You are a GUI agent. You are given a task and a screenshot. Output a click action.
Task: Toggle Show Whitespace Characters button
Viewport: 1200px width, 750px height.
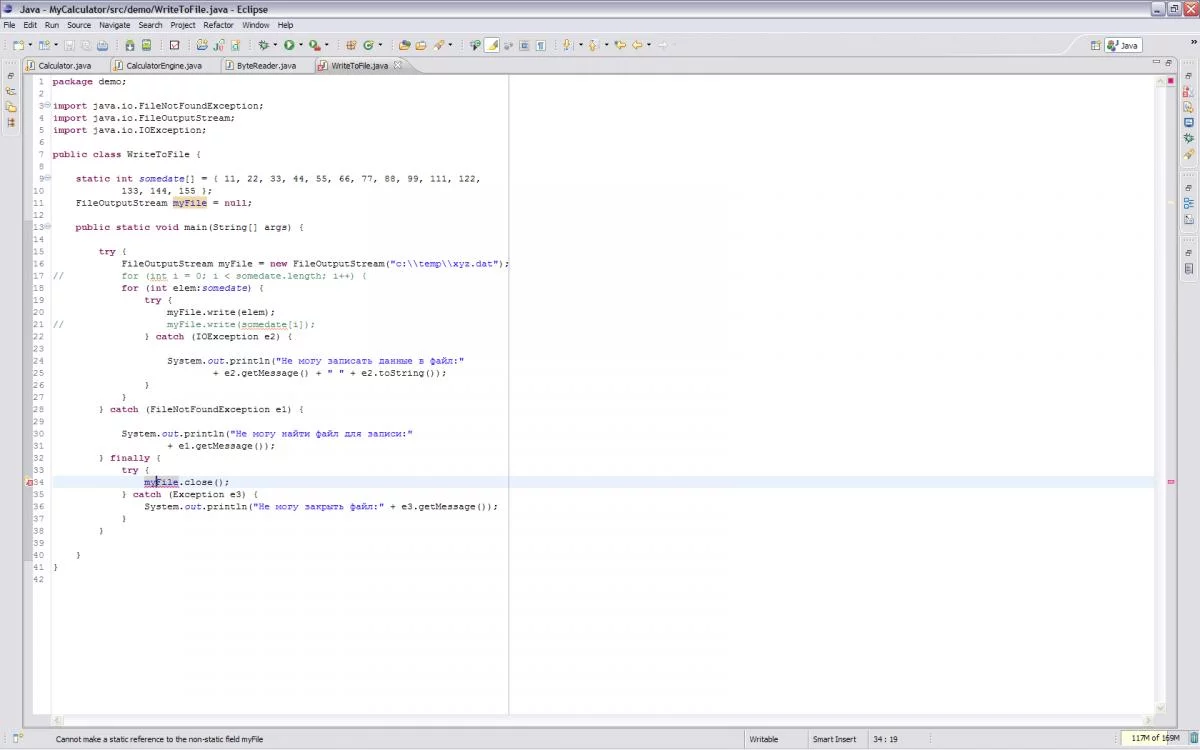pos(540,45)
